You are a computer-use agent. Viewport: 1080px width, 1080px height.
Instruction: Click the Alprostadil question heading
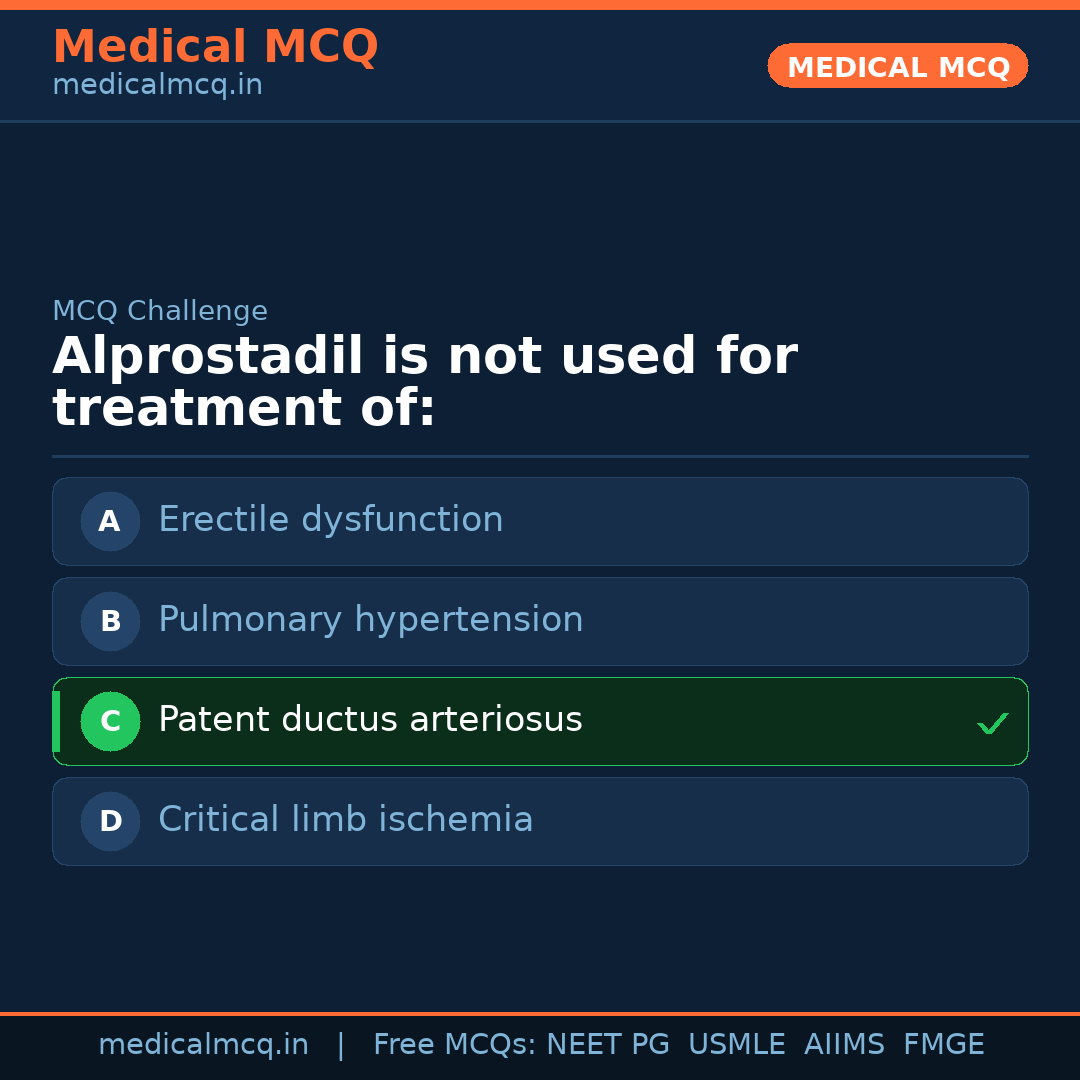click(424, 382)
